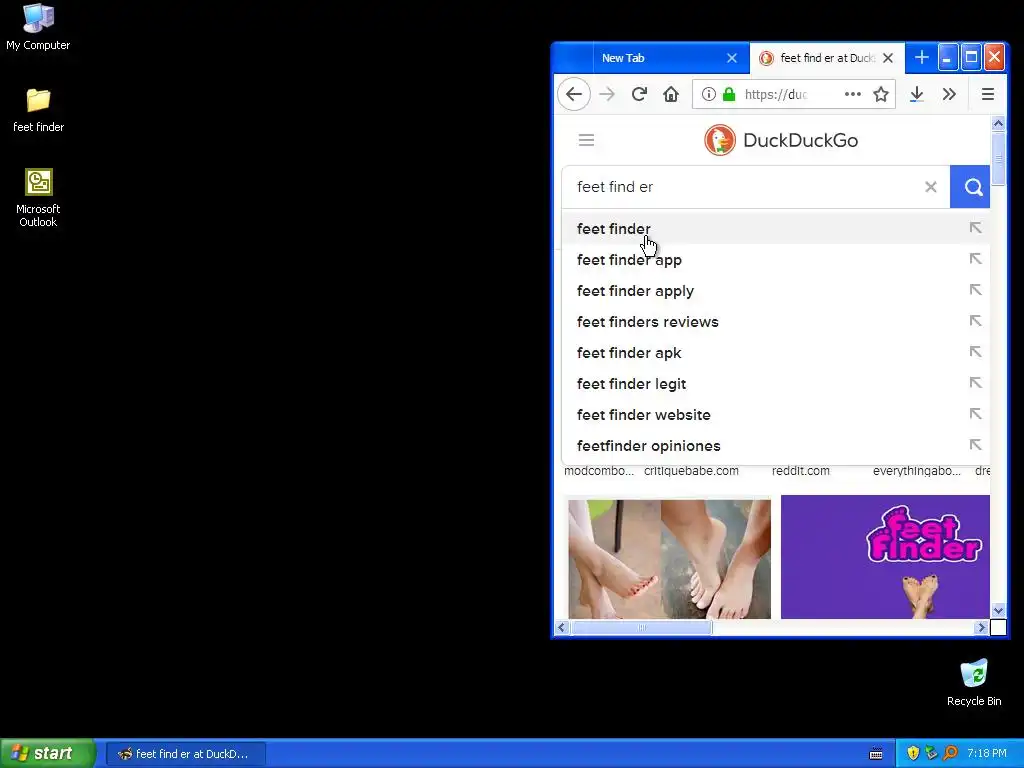Go back to the previous browser page
This screenshot has width=1024, height=768.
(x=573, y=95)
